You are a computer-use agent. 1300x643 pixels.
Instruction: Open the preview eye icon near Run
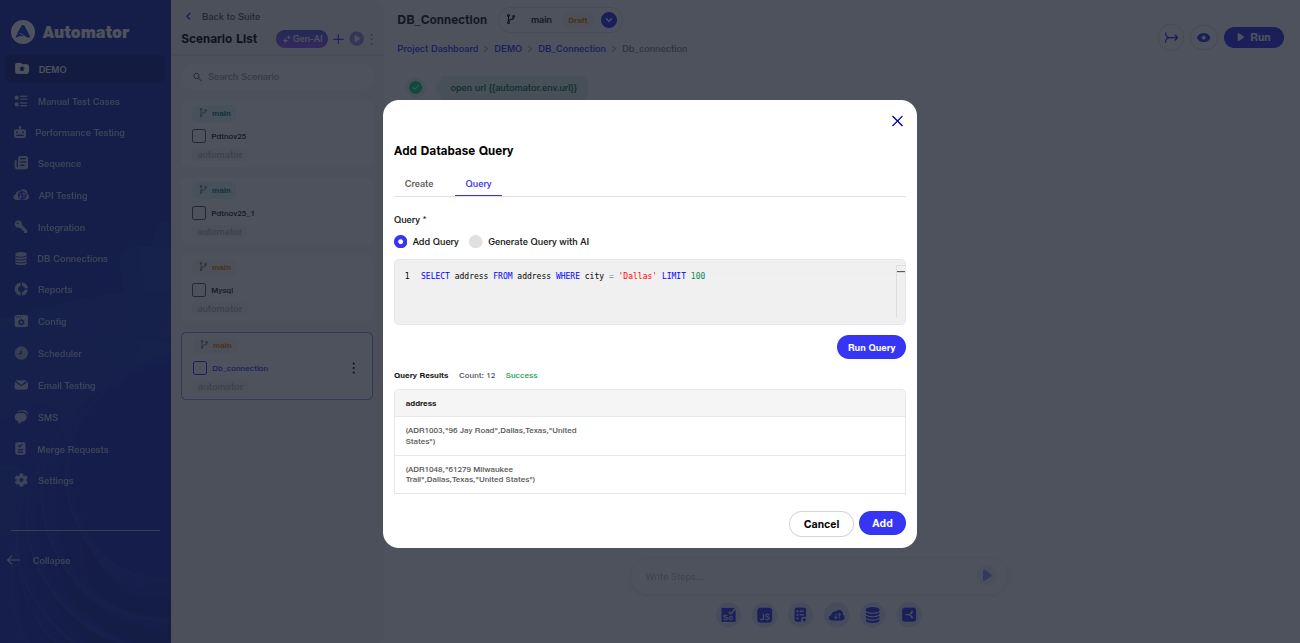(1204, 37)
